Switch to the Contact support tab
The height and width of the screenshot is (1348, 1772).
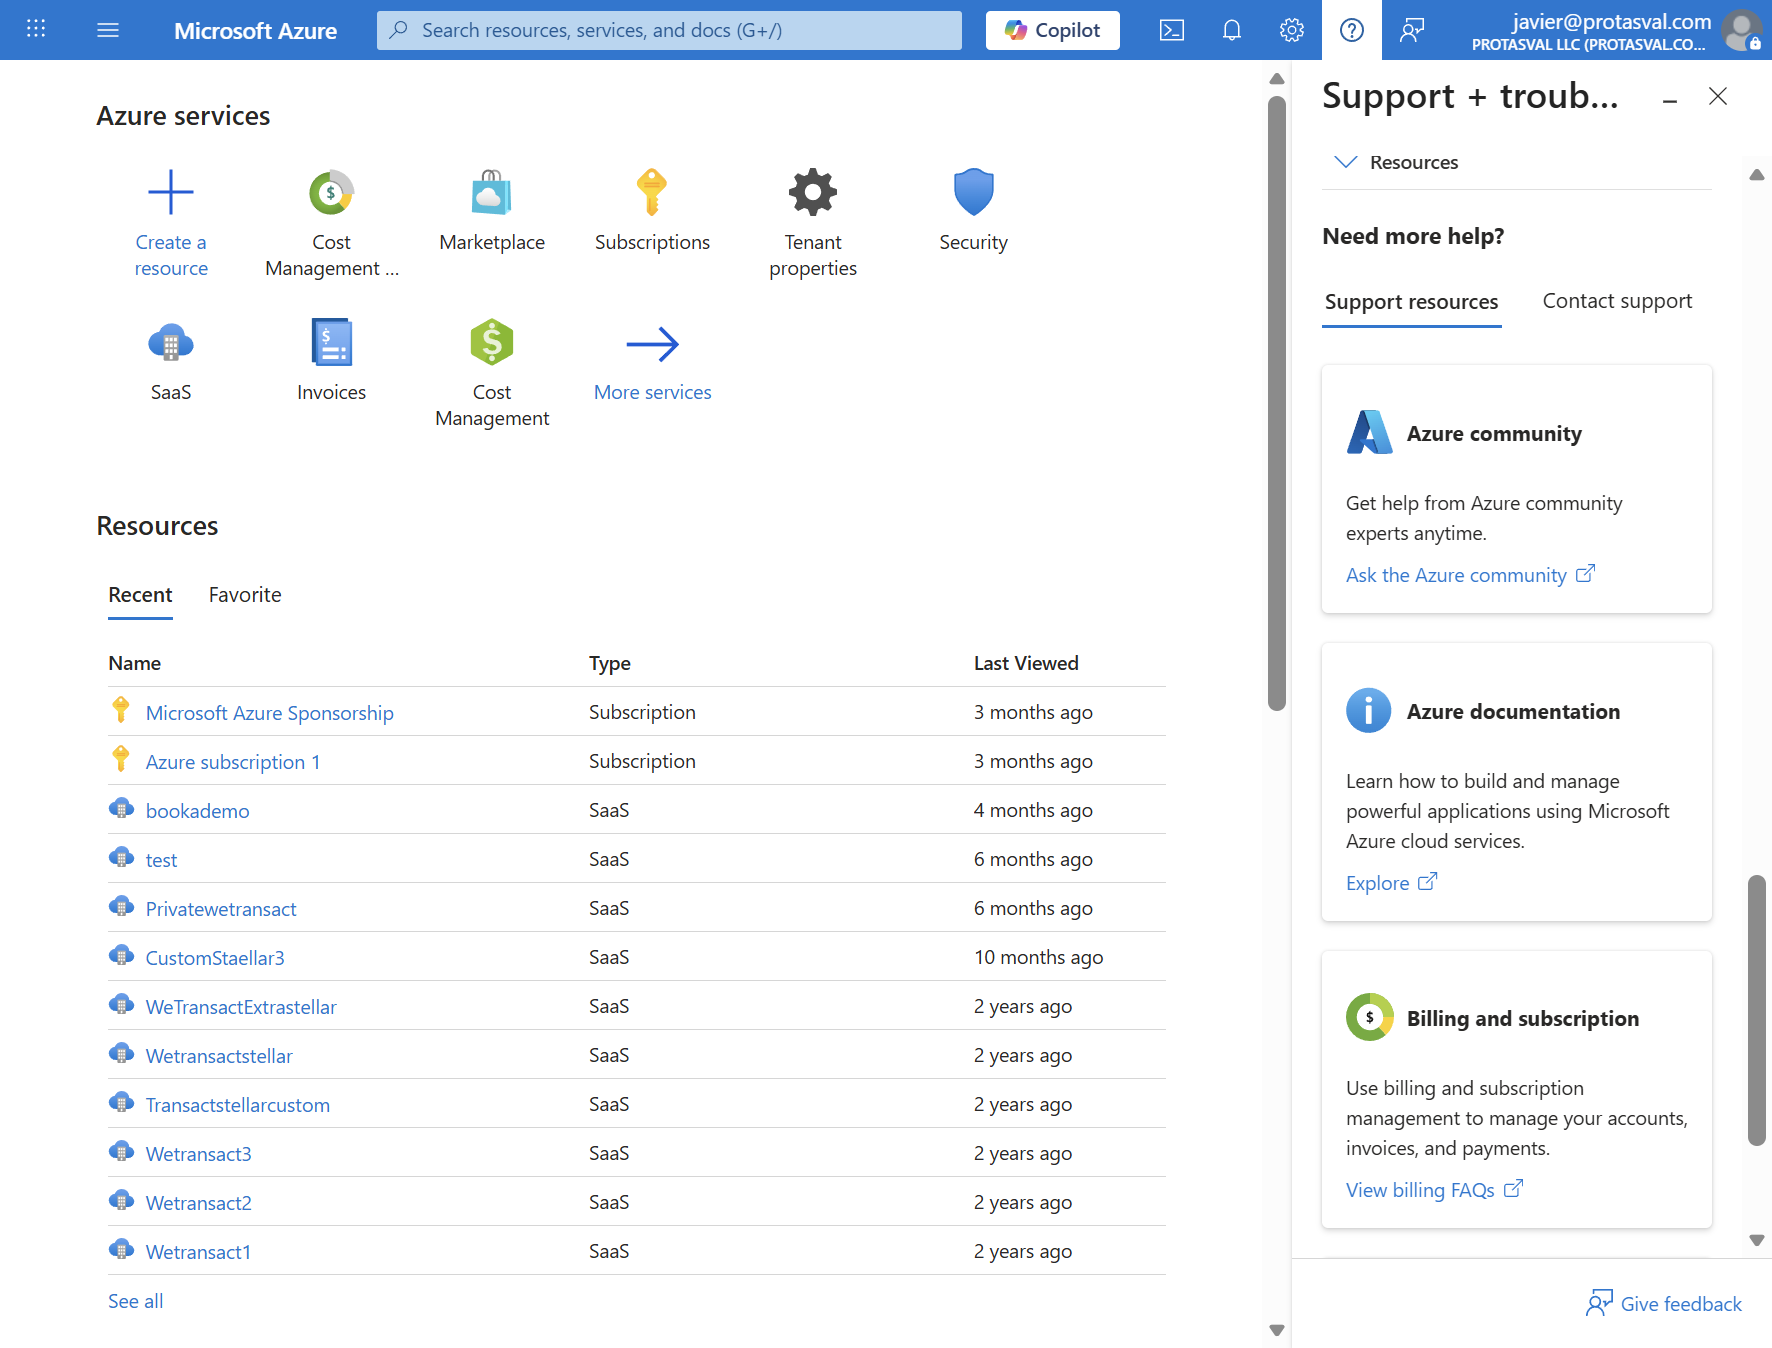click(x=1617, y=301)
